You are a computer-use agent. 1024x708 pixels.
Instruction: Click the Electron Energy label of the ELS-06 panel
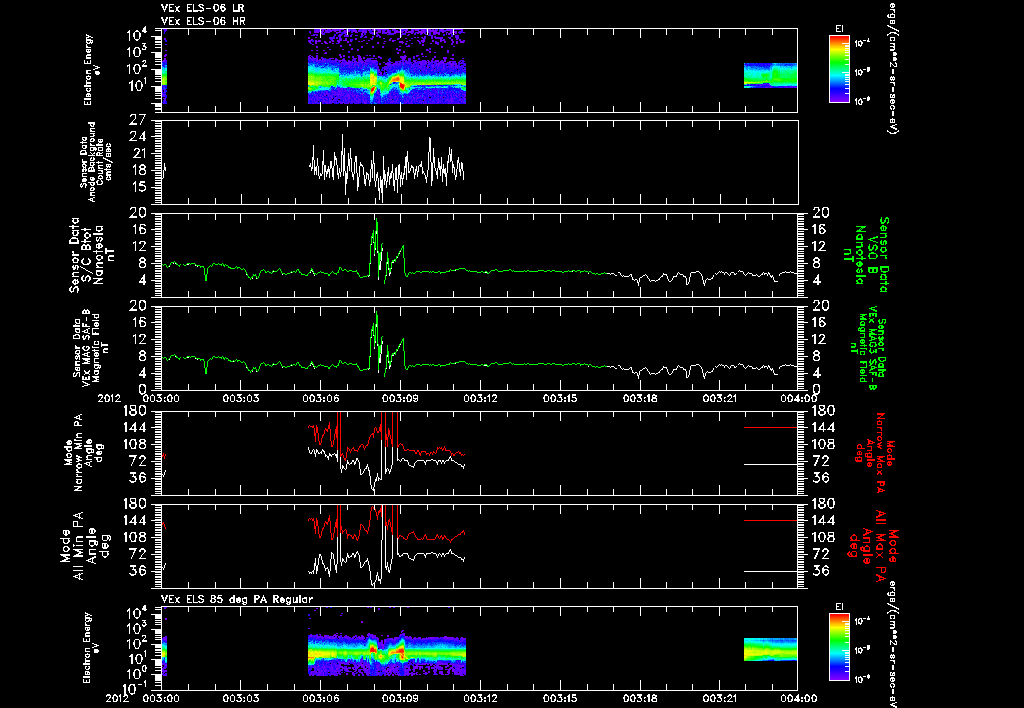pyautogui.click(x=88, y=70)
